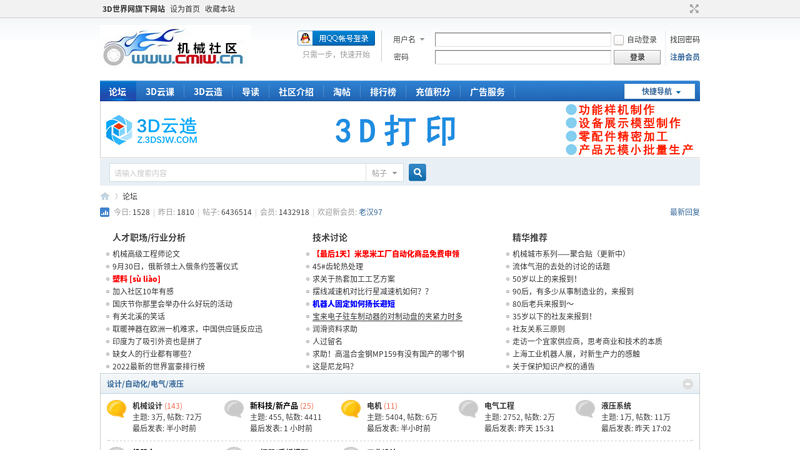
Task: Open the 这是尼龙吗? thread
Action: click(333, 366)
